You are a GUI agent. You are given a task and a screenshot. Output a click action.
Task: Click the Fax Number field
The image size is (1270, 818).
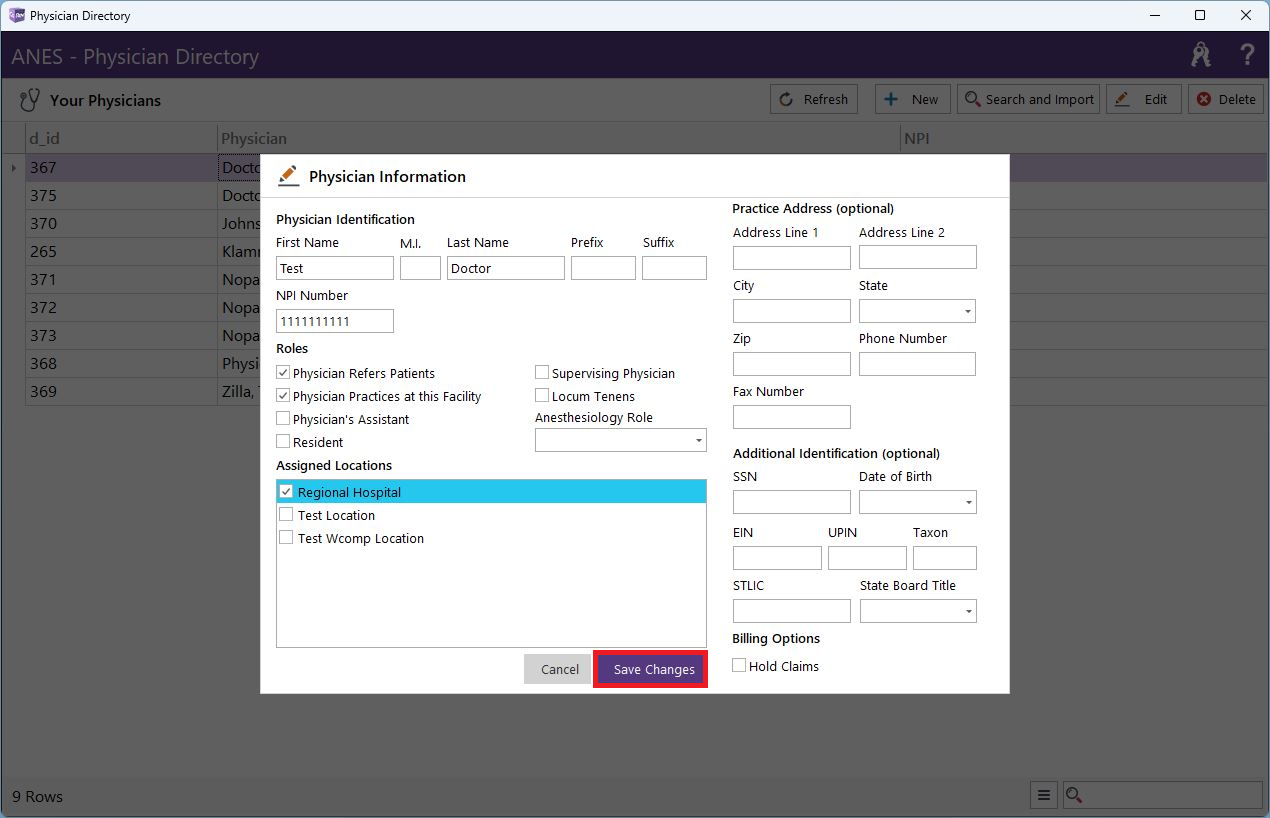tap(792, 417)
